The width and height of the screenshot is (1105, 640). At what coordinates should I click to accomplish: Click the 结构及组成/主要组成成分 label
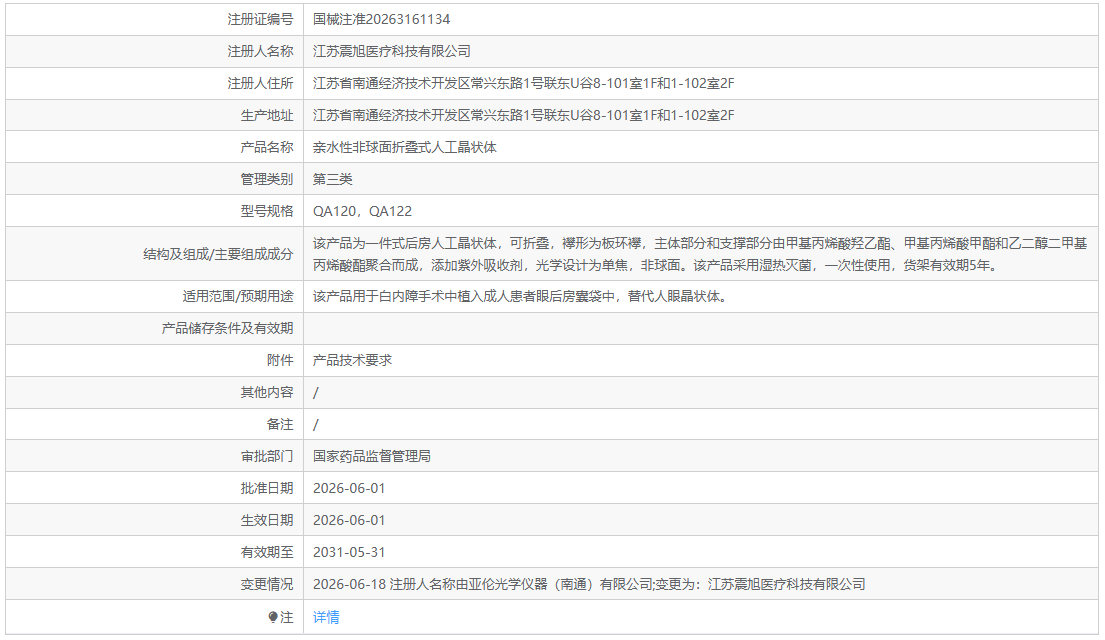pos(218,254)
